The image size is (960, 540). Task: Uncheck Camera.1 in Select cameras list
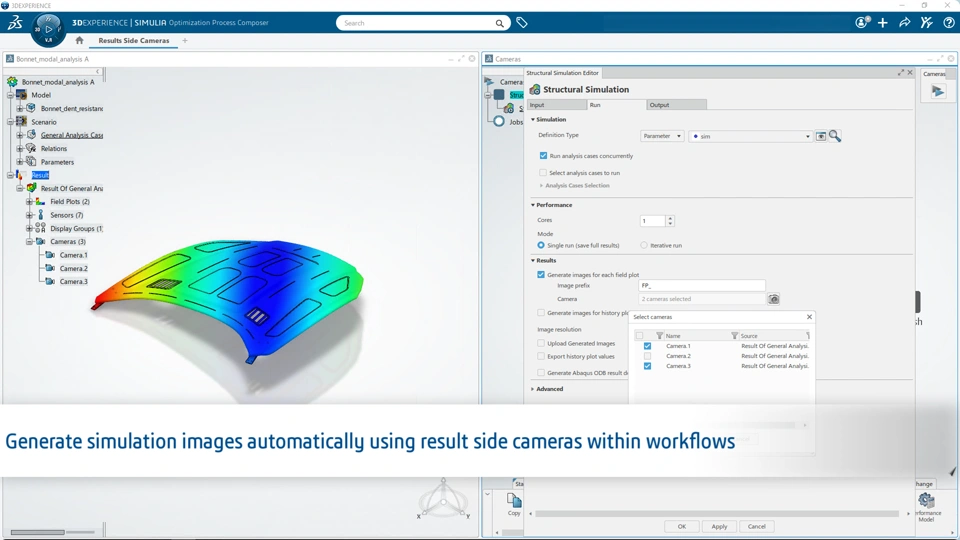647,346
